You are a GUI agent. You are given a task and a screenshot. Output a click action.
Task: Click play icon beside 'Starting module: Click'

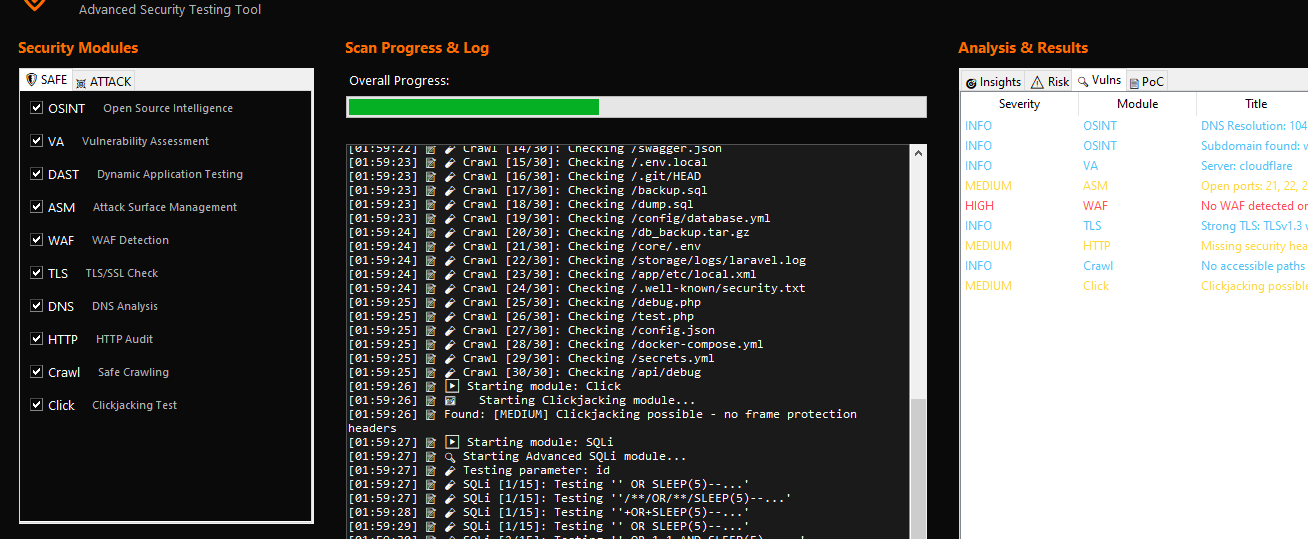point(451,386)
